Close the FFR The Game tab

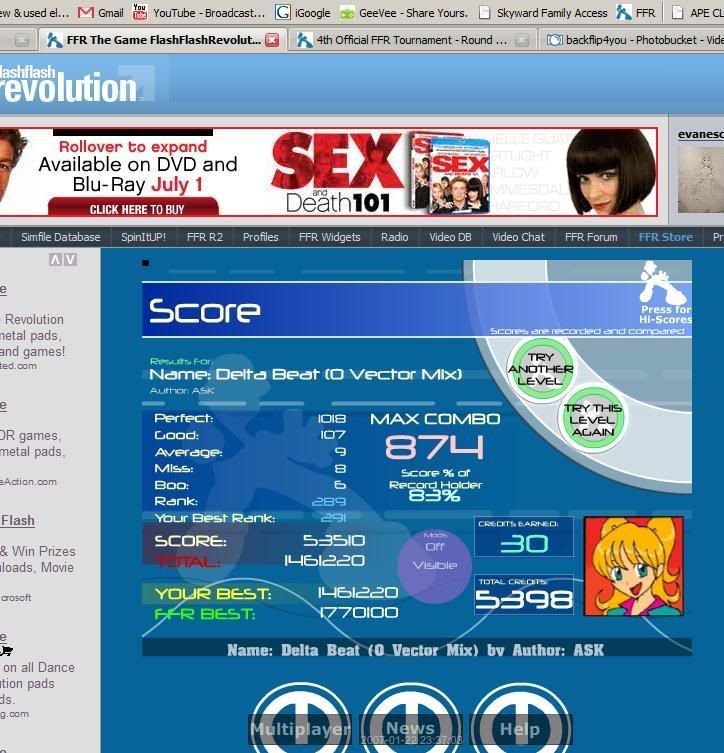click(x=274, y=41)
